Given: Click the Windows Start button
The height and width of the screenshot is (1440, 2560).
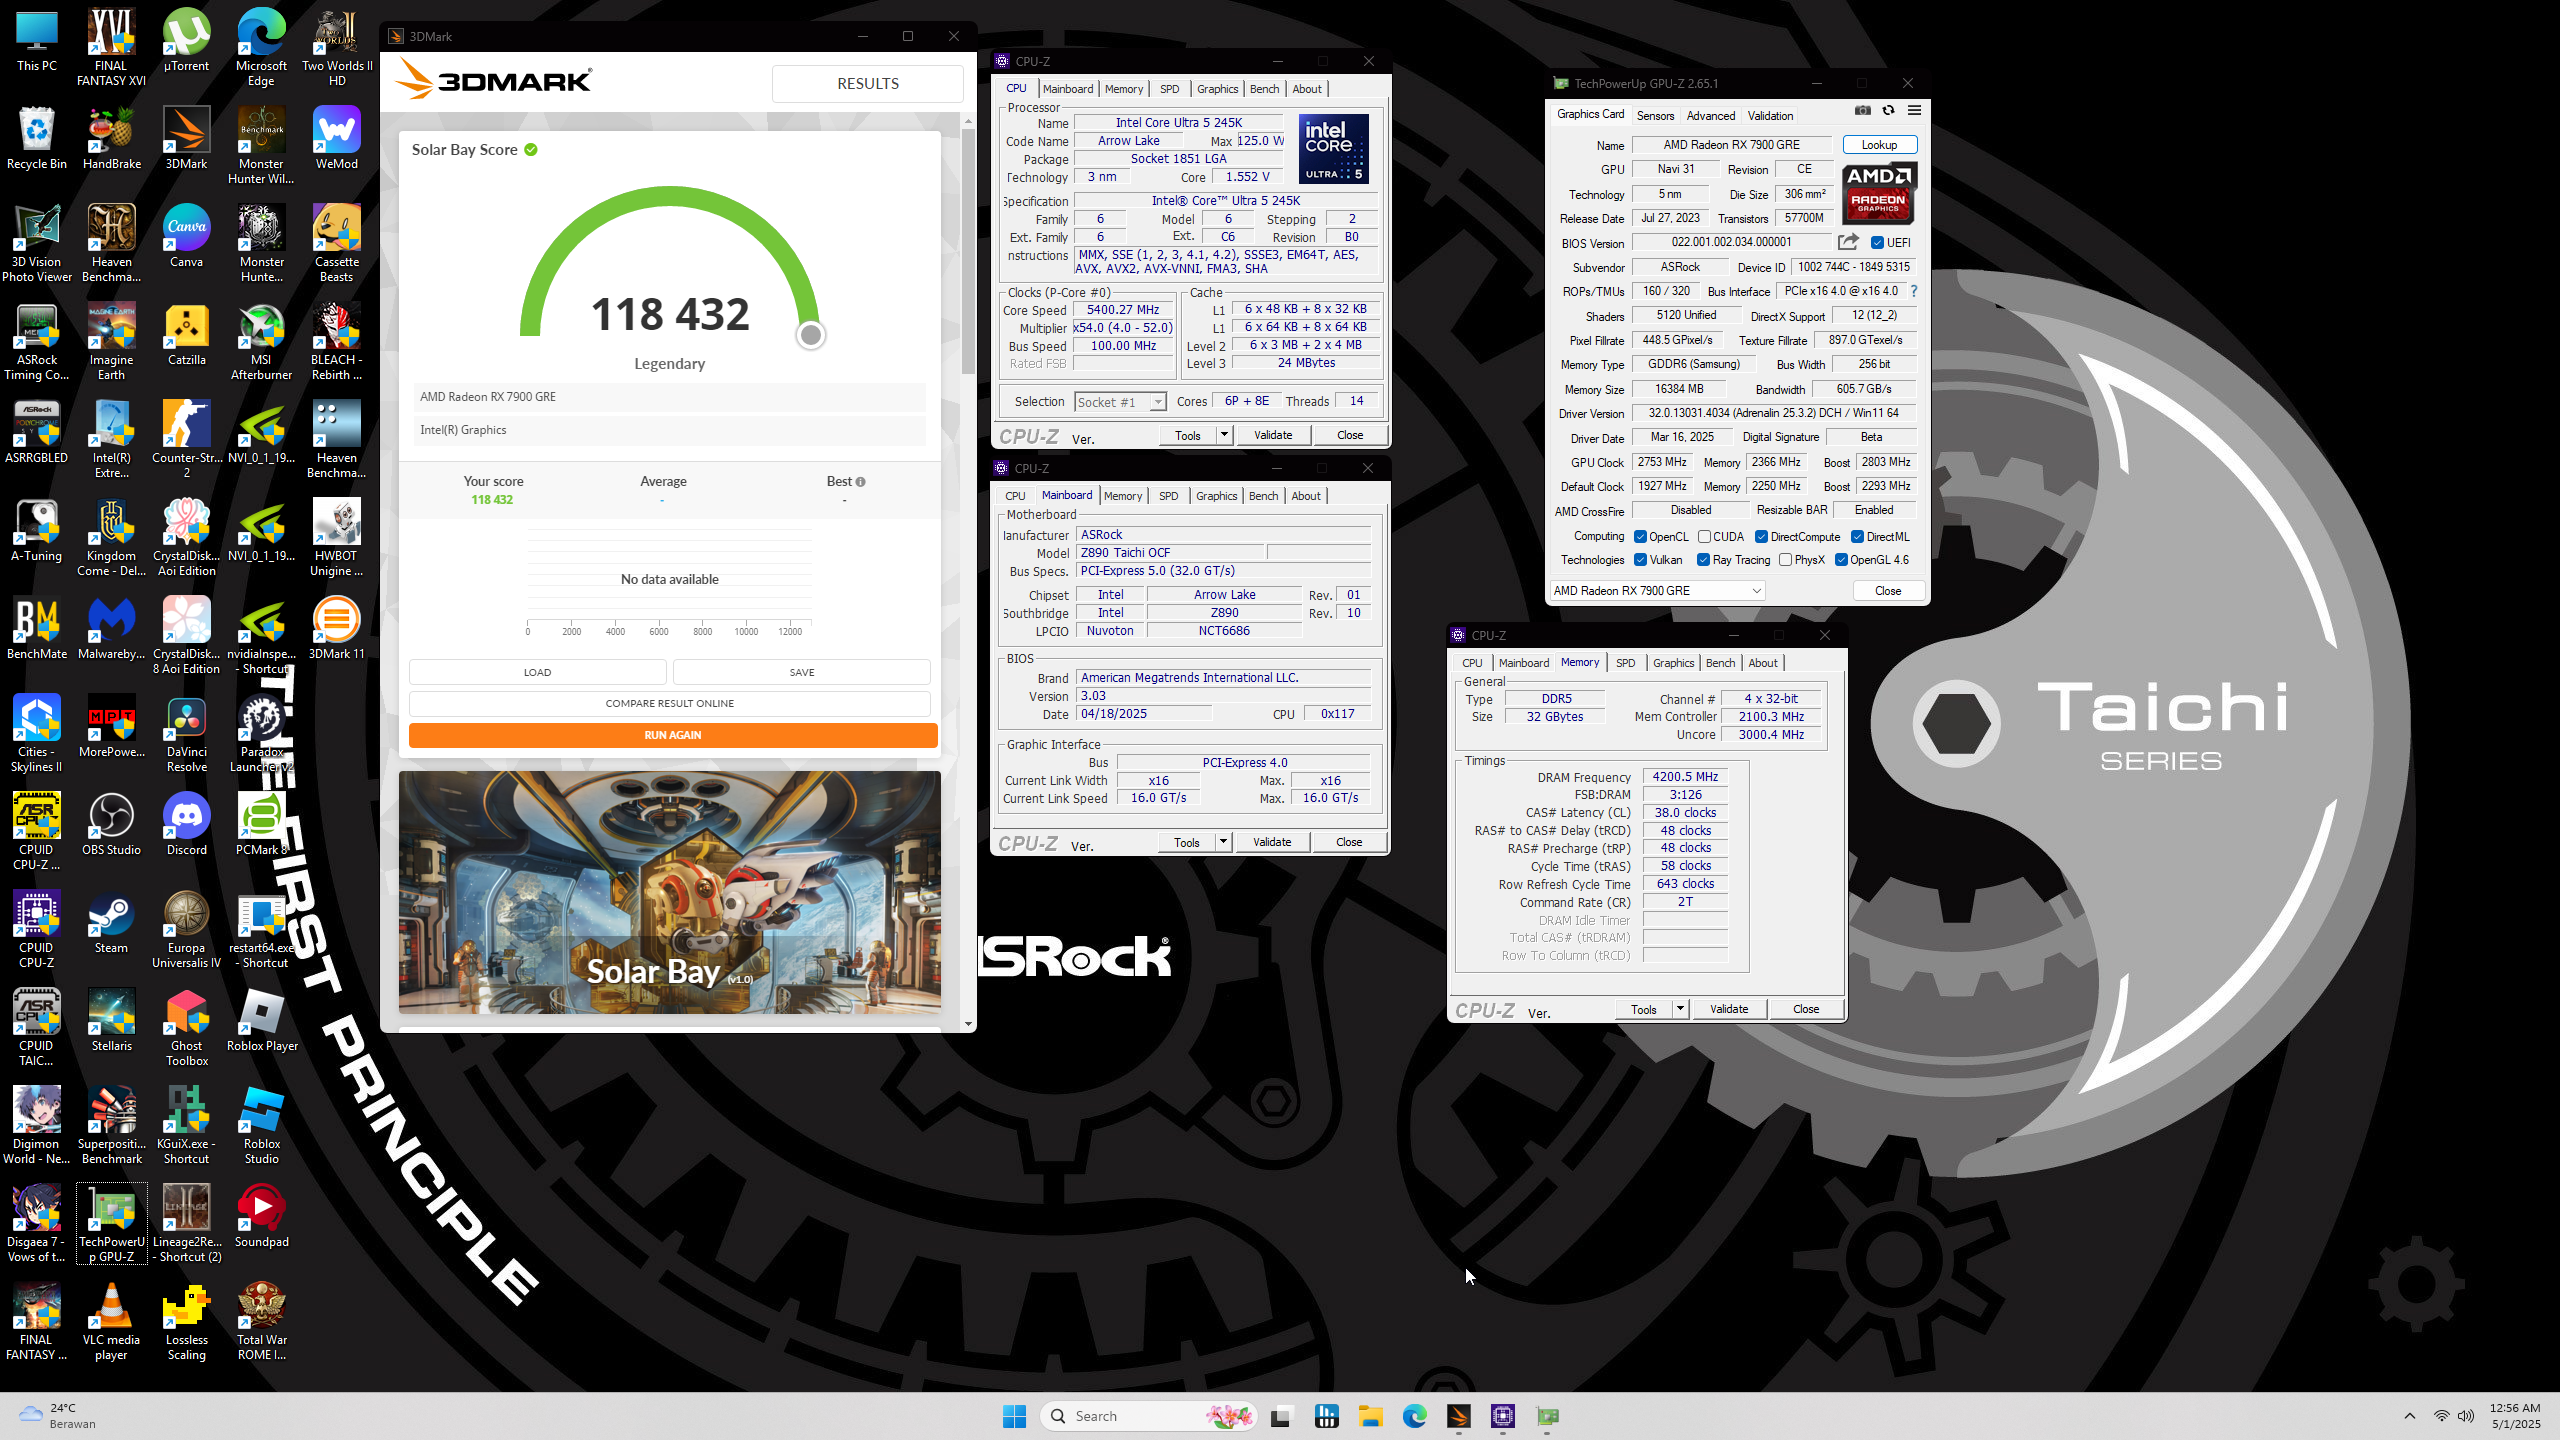Looking at the screenshot, I should pyautogui.click(x=1014, y=1416).
